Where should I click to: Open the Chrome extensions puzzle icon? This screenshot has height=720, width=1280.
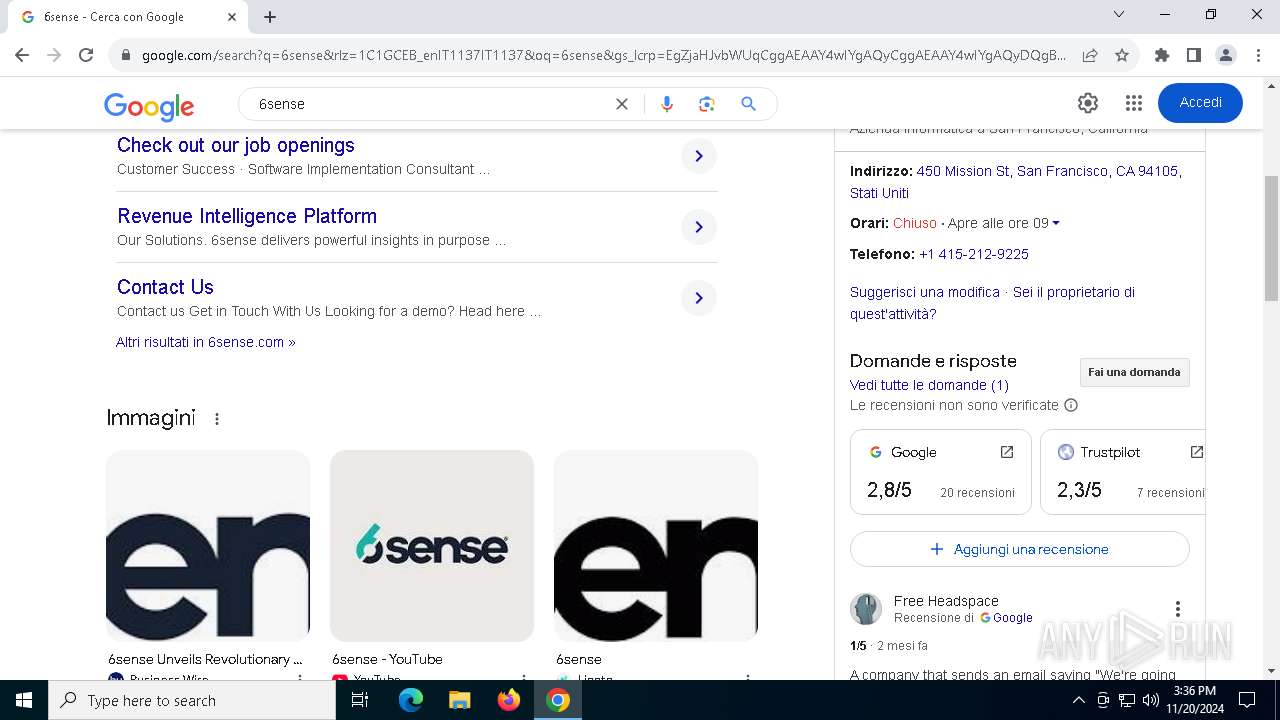coord(1161,55)
